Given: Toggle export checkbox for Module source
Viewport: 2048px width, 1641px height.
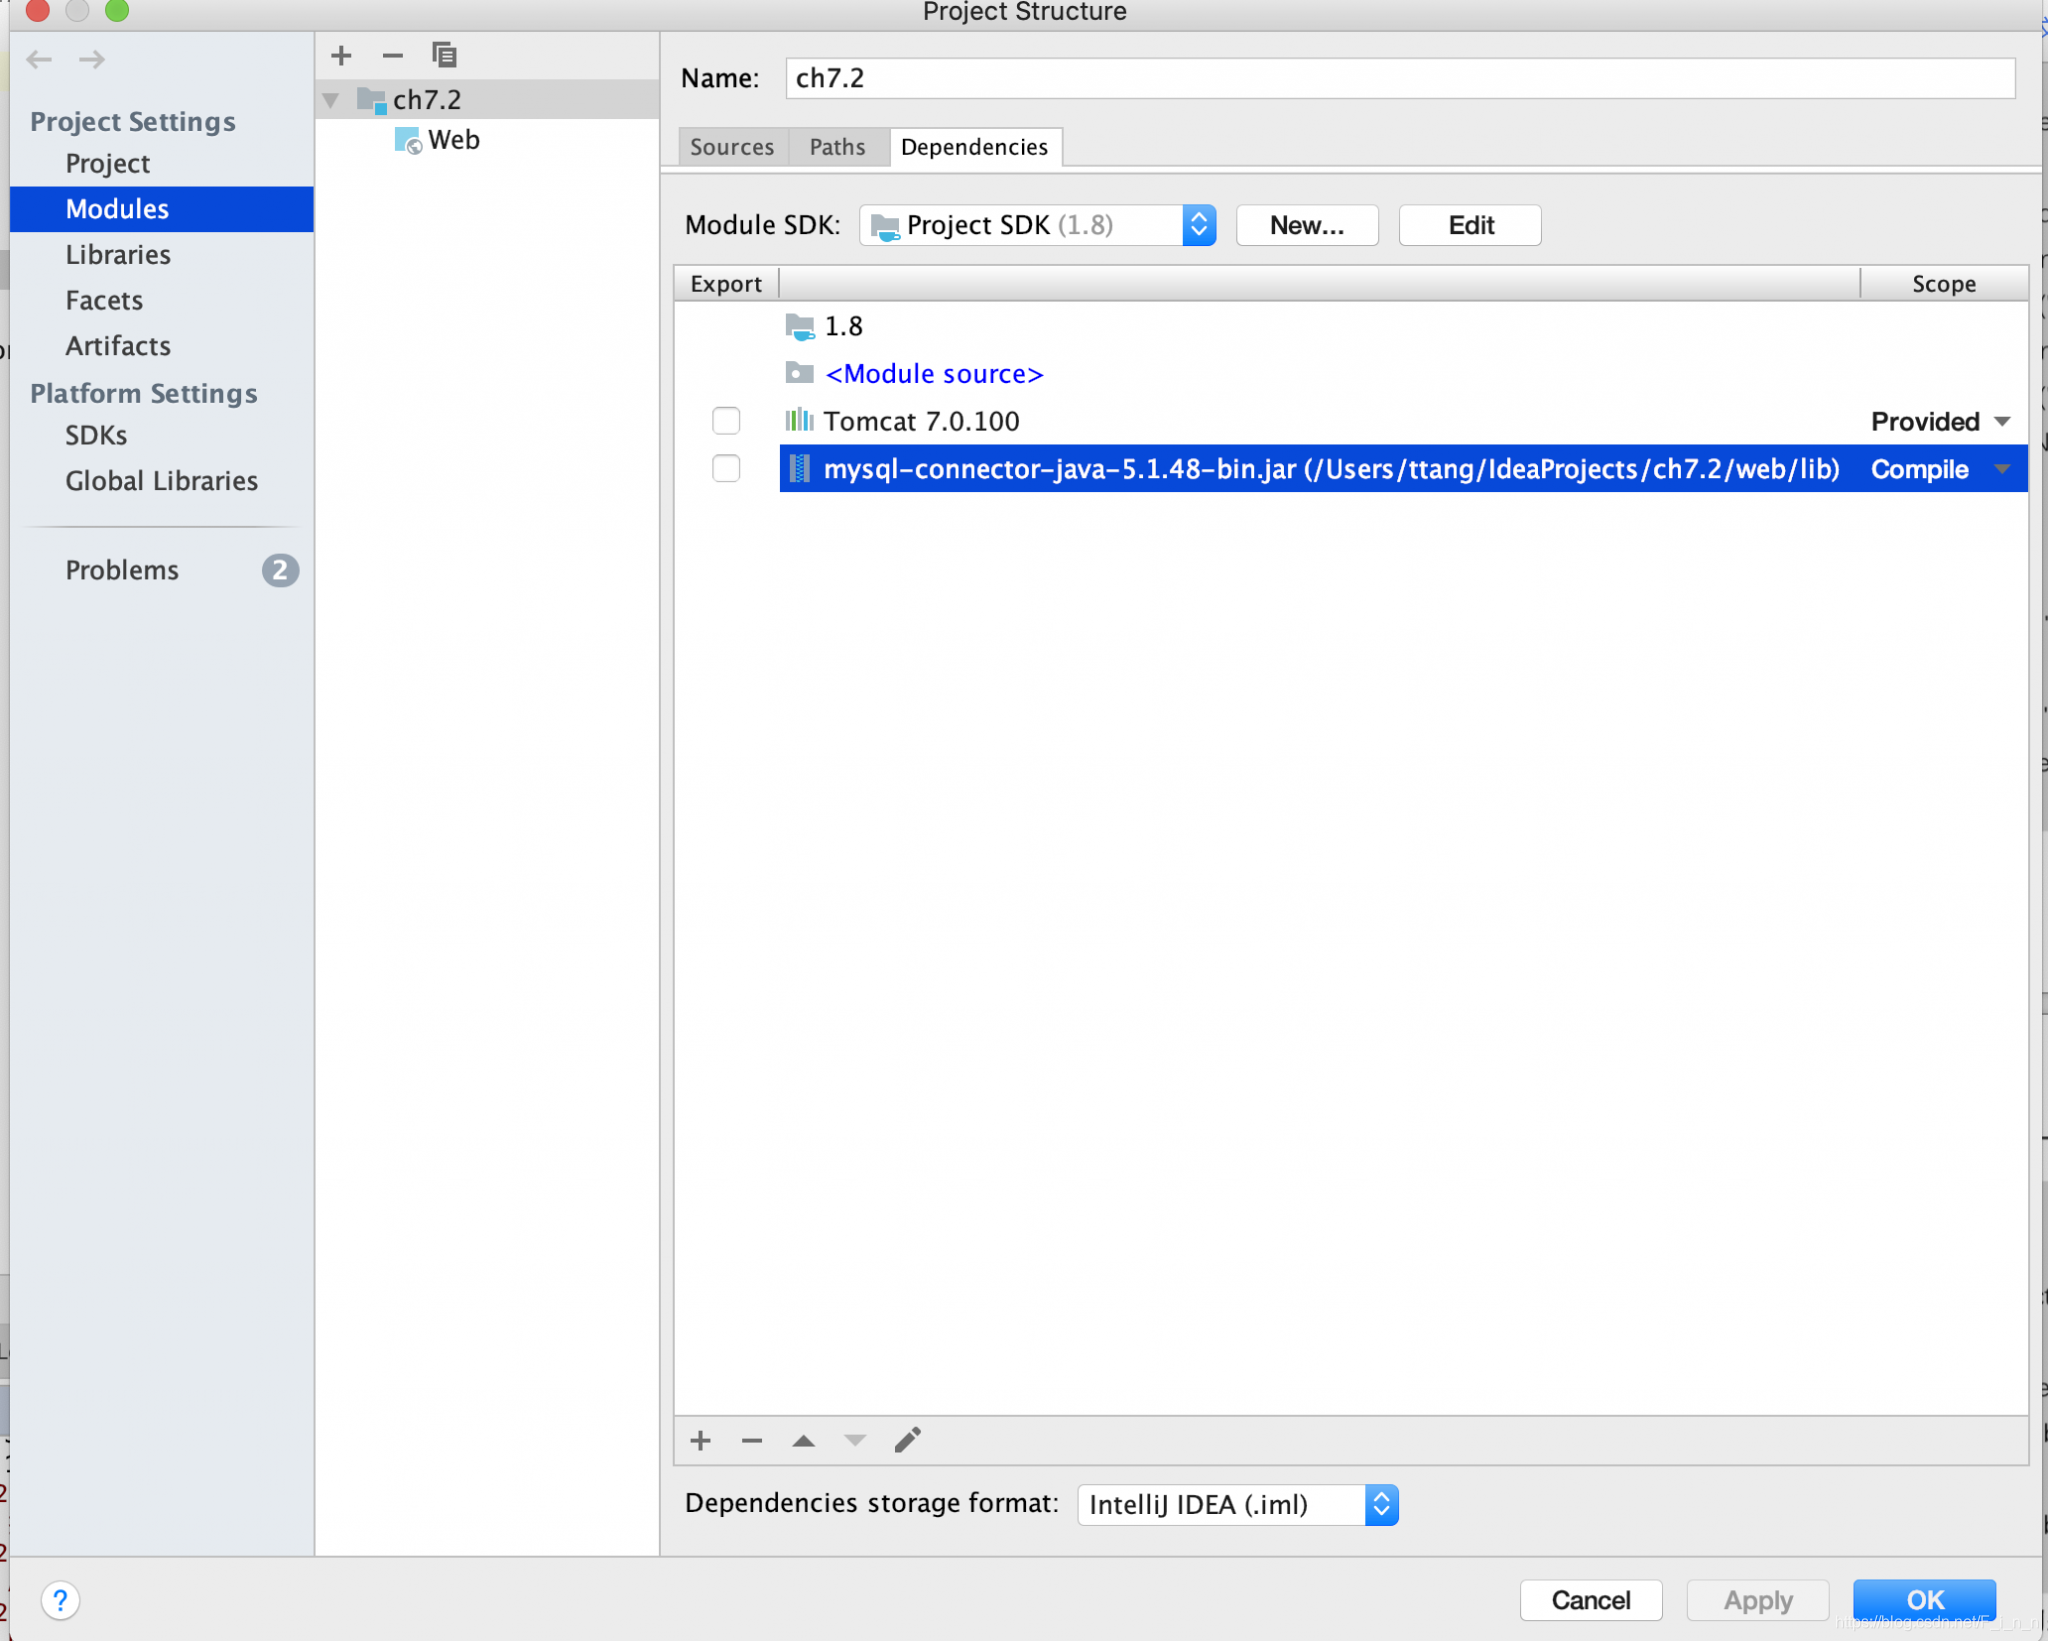Looking at the screenshot, I should 725,372.
